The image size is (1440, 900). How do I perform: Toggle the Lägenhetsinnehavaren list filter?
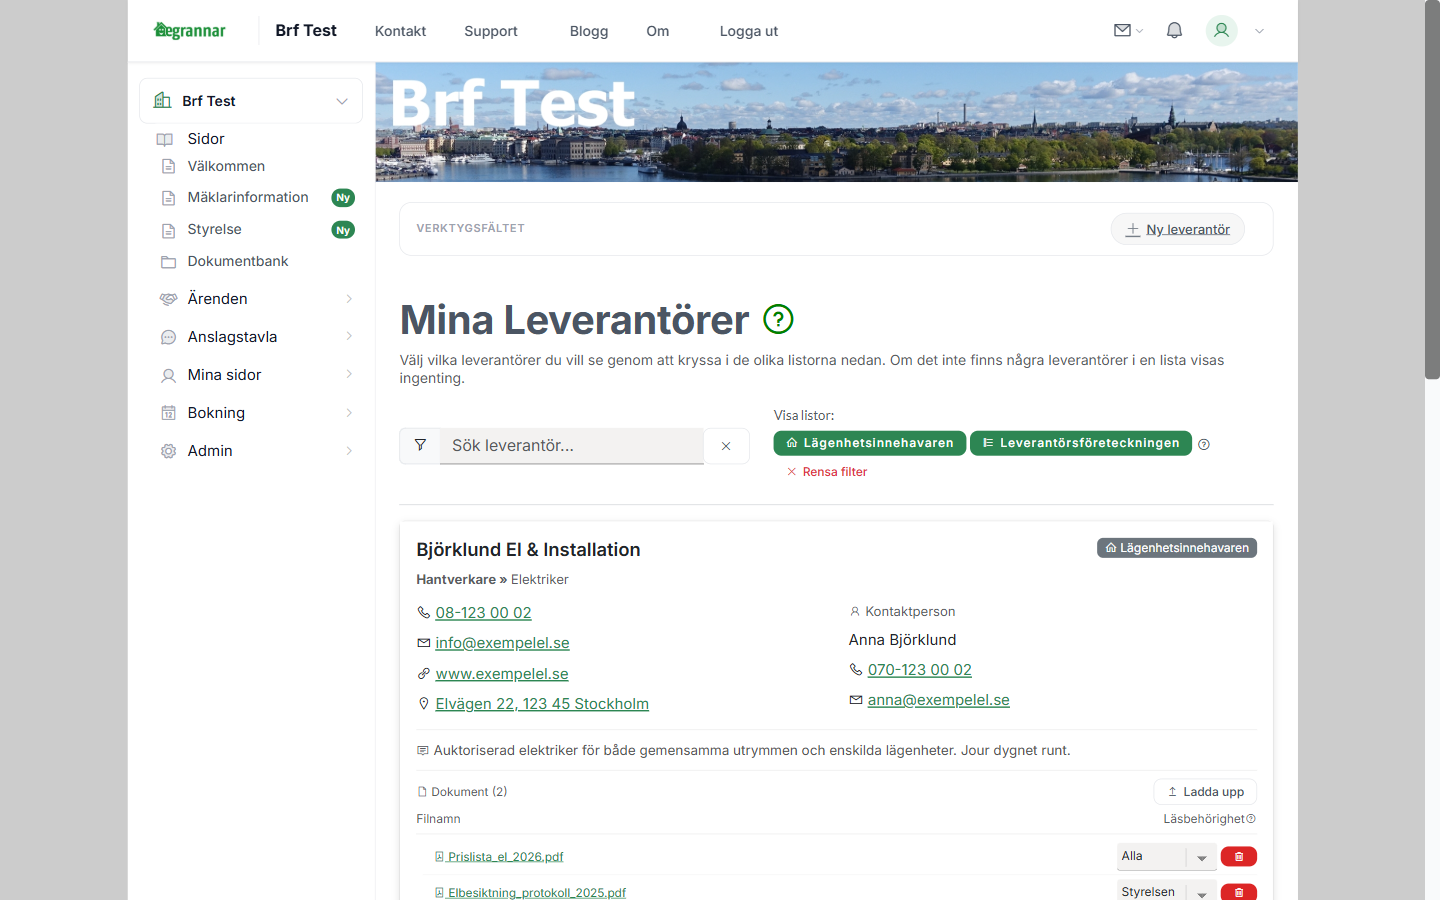869,442
